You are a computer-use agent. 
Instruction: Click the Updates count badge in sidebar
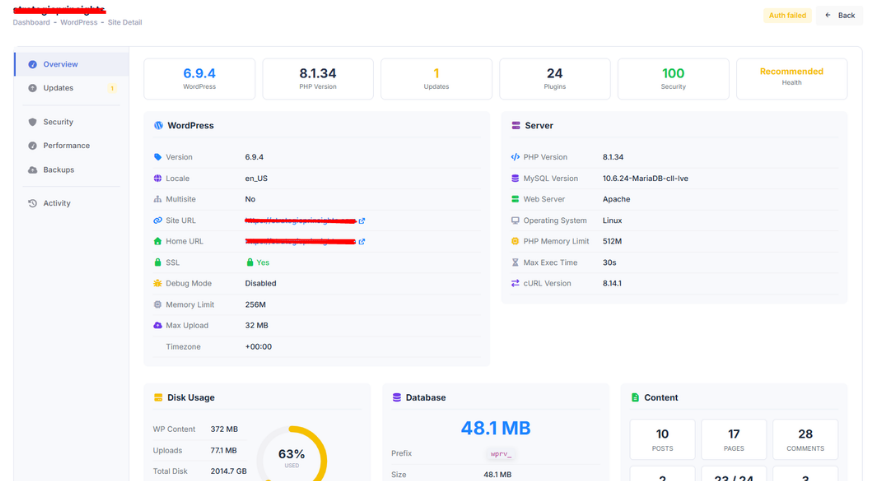112,88
